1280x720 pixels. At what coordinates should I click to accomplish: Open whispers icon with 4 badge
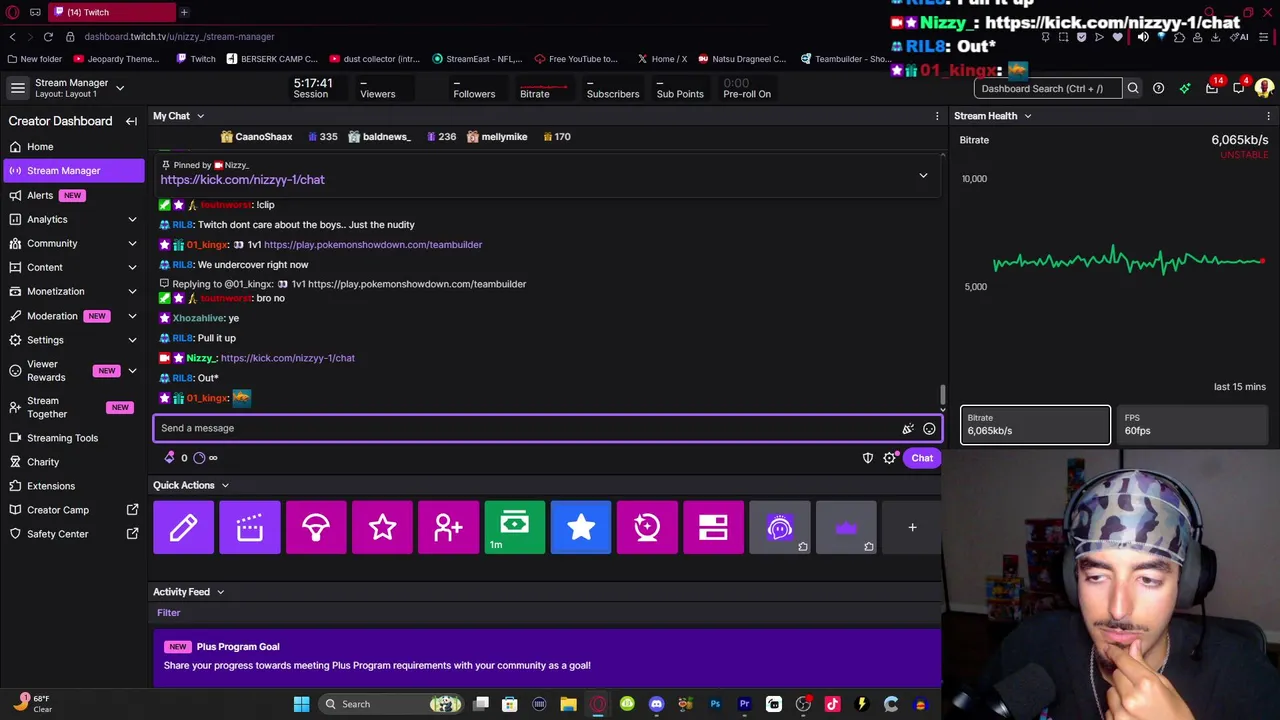1239,87
